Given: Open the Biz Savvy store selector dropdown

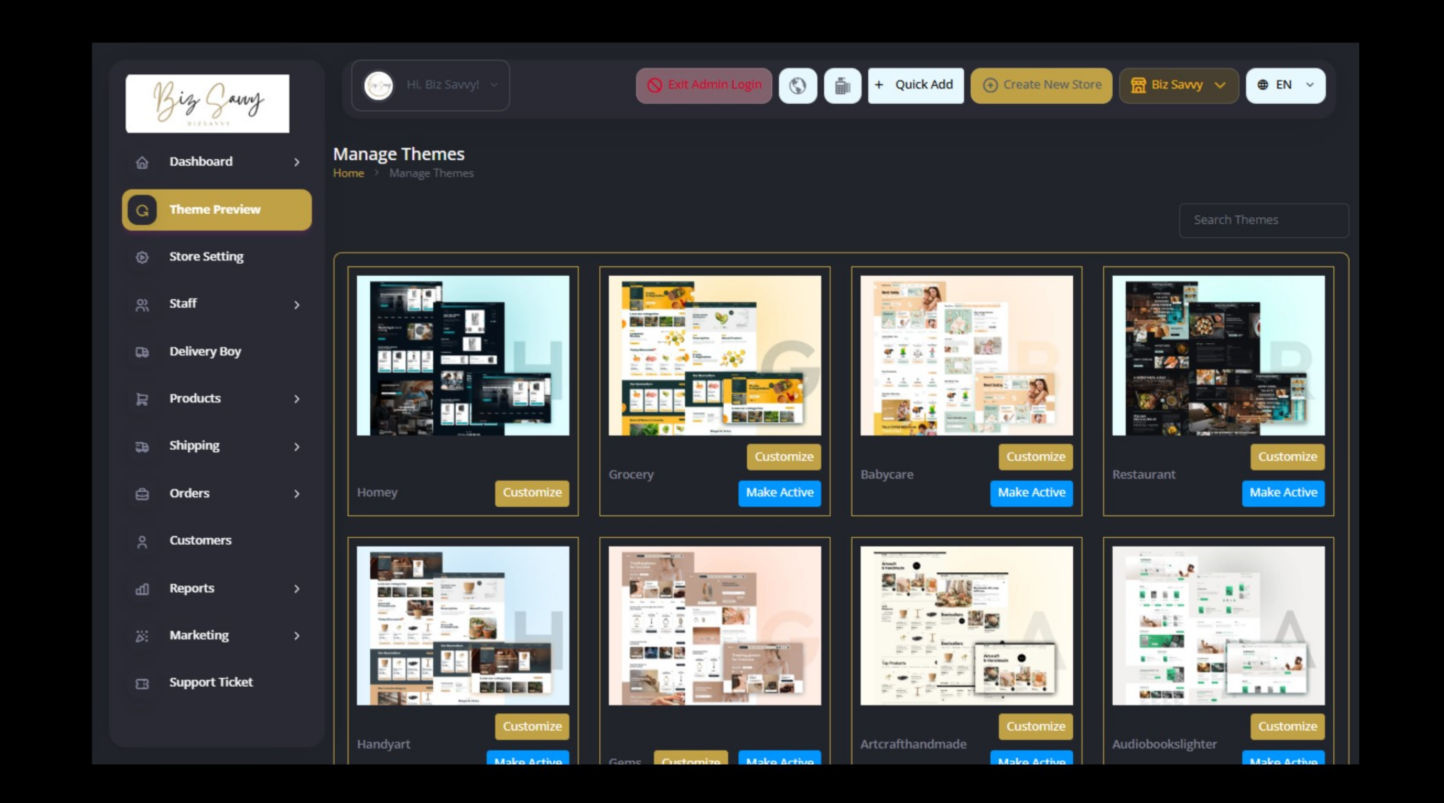Looking at the screenshot, I should click(1178, 86).
